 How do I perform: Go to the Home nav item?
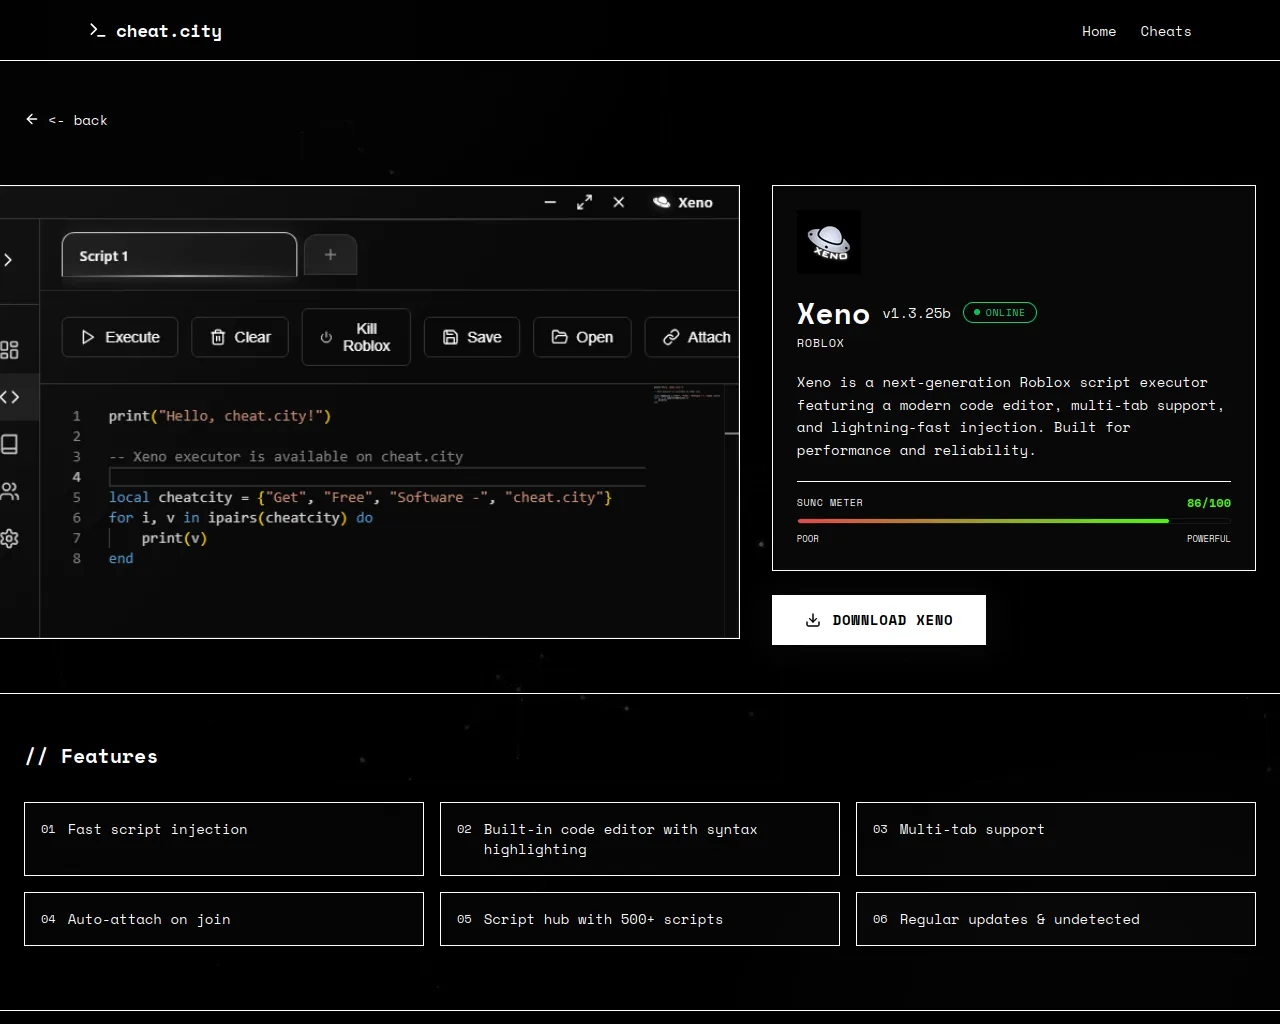(1099, 31)
